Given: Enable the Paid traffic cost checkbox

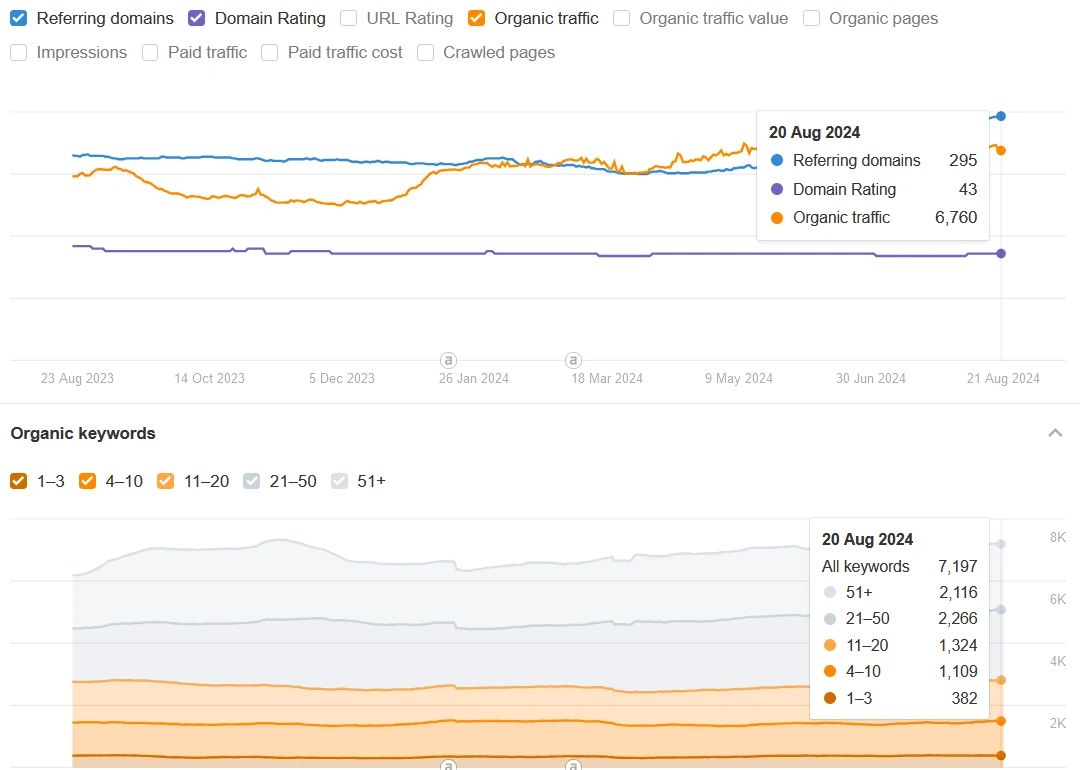Looking at the screenshot, I should pyautogui.click(x=270, y=52).
